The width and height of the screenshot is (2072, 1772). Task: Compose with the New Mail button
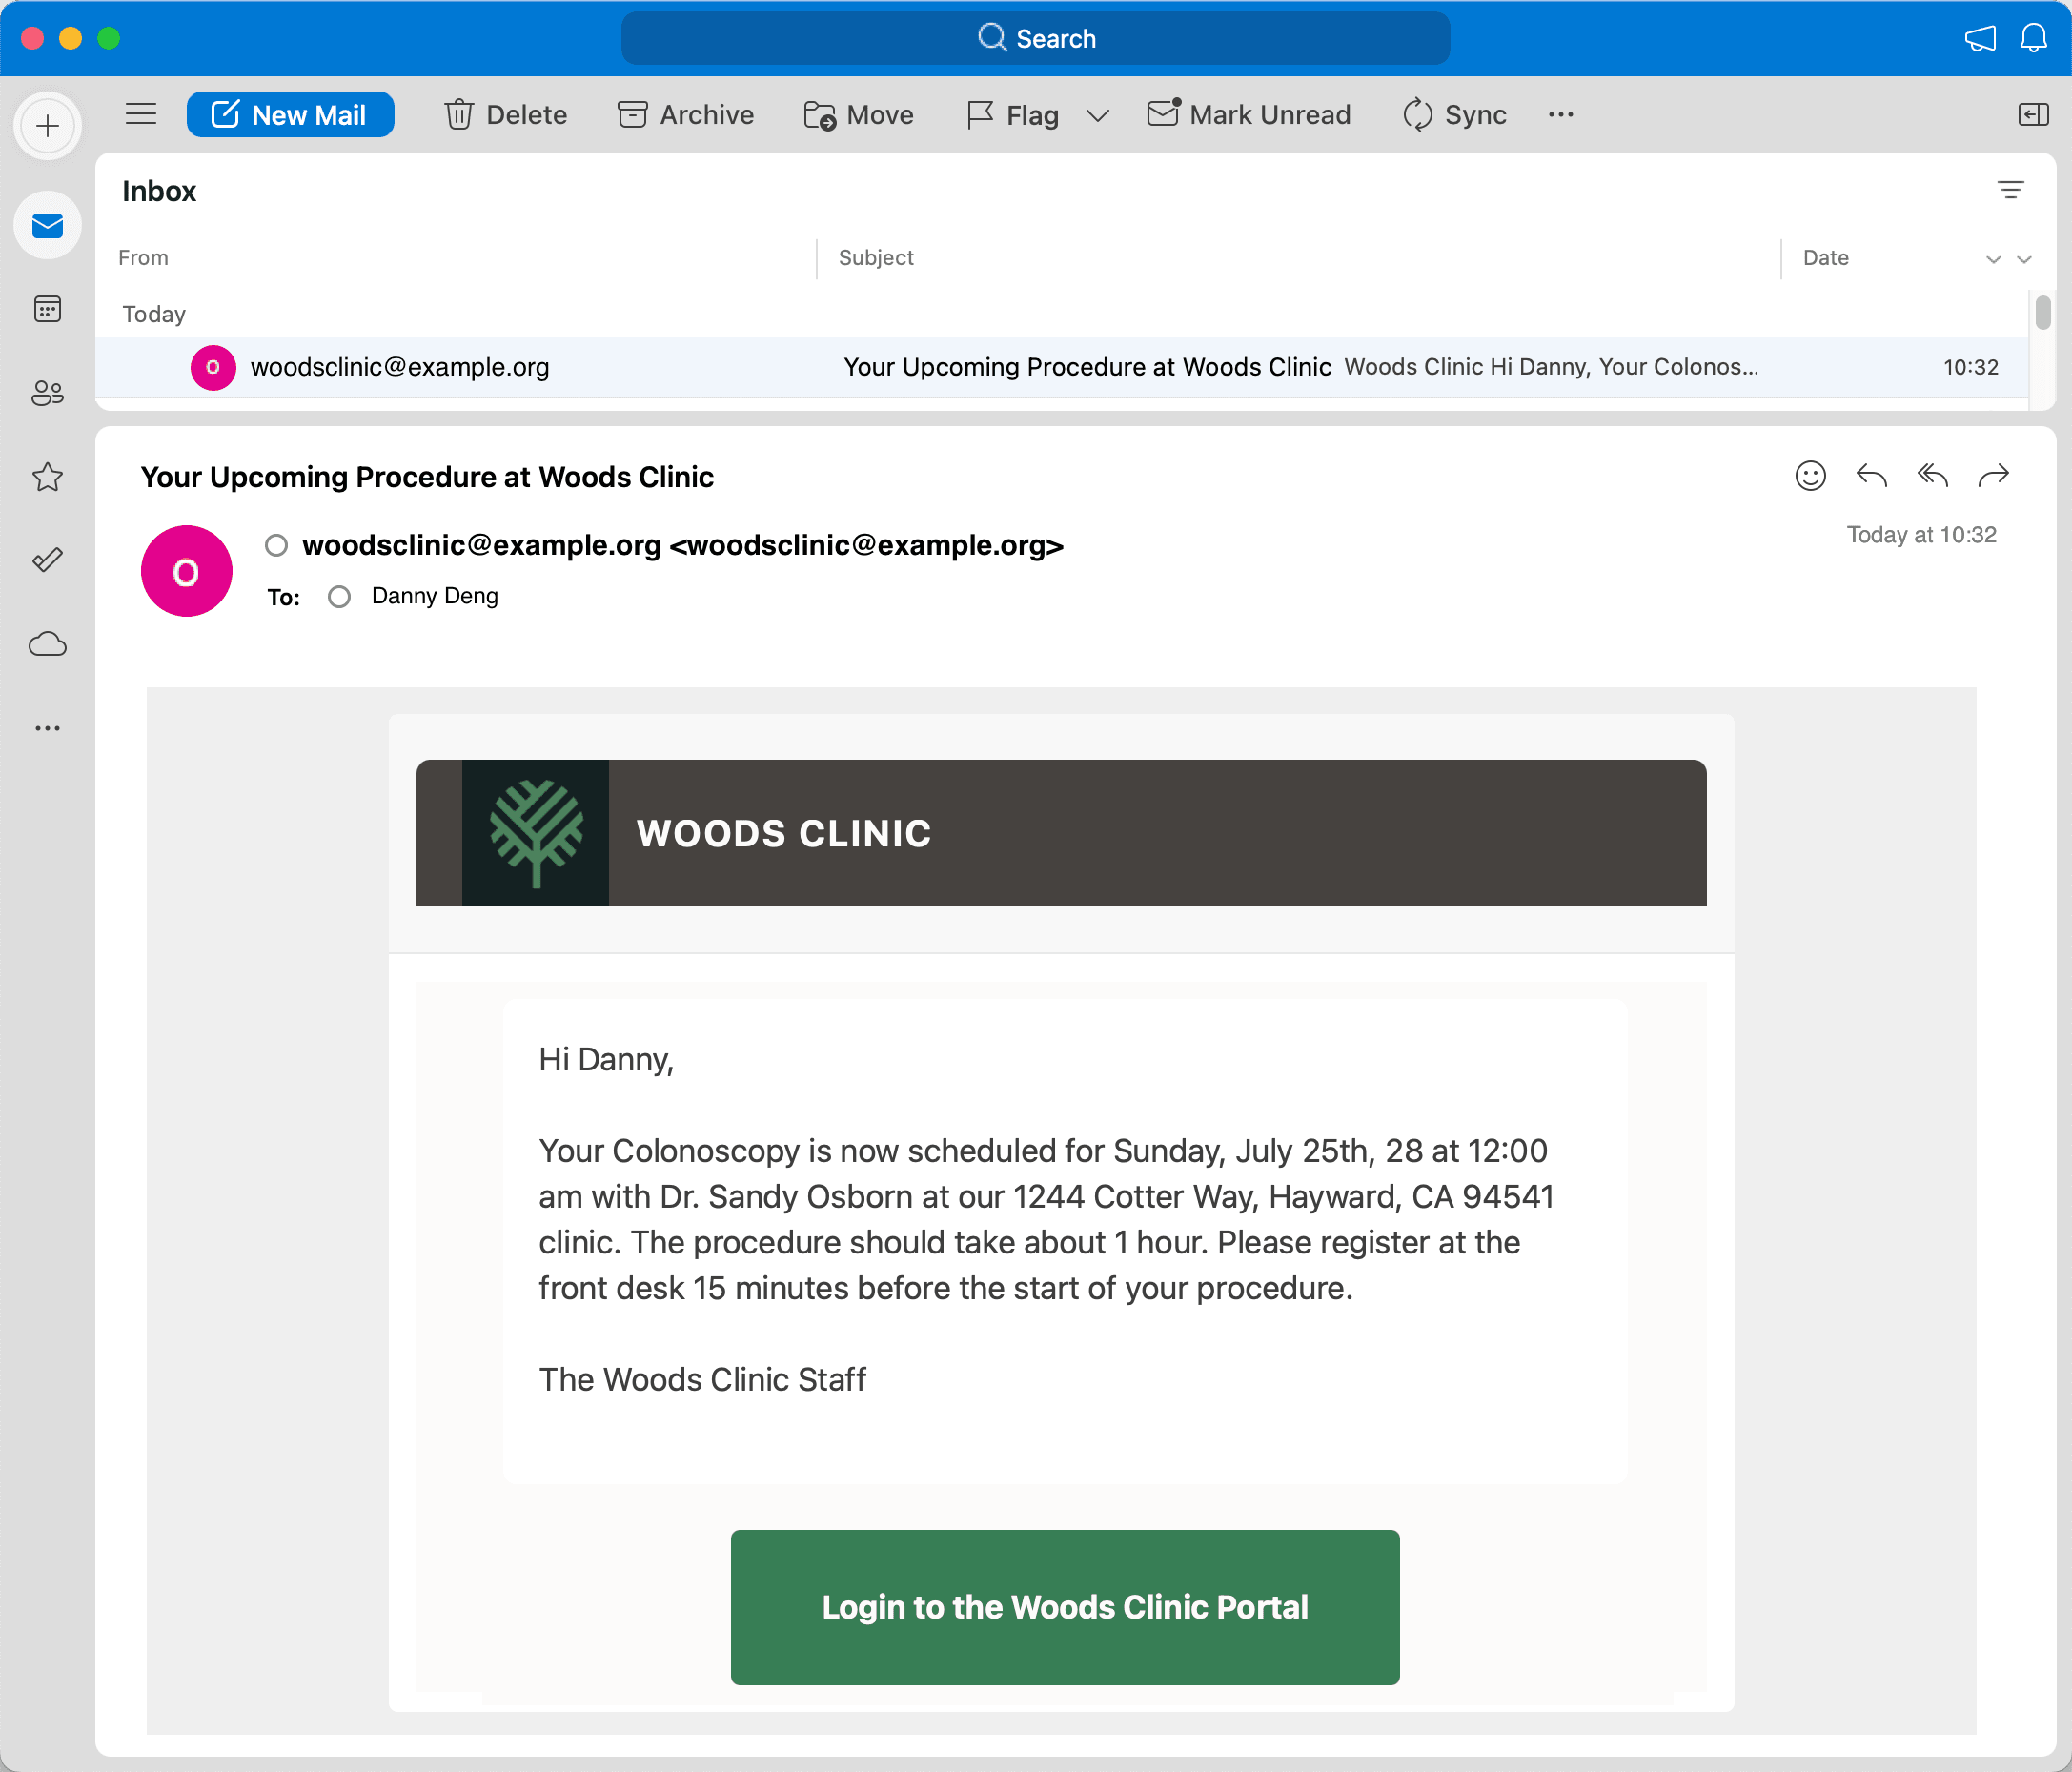(290, 115)
